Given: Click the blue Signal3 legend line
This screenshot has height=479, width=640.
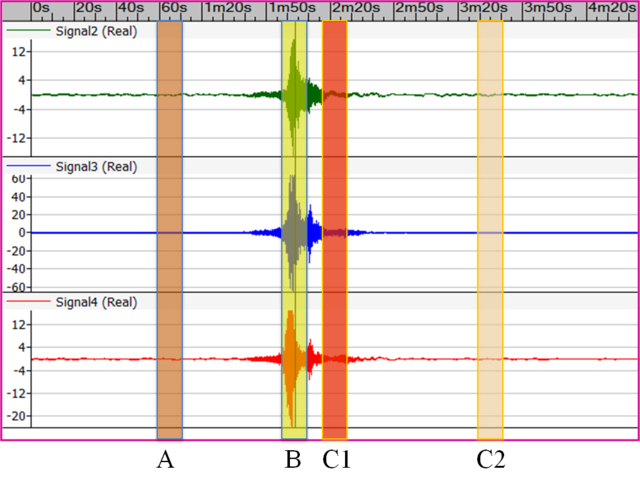Looking at the screenshot, I should (x=28, y=166).
